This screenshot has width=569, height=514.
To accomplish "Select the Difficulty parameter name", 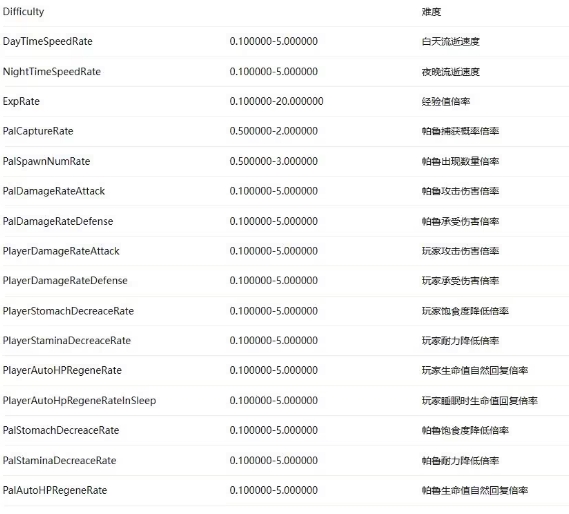I will tap(23, 12).
